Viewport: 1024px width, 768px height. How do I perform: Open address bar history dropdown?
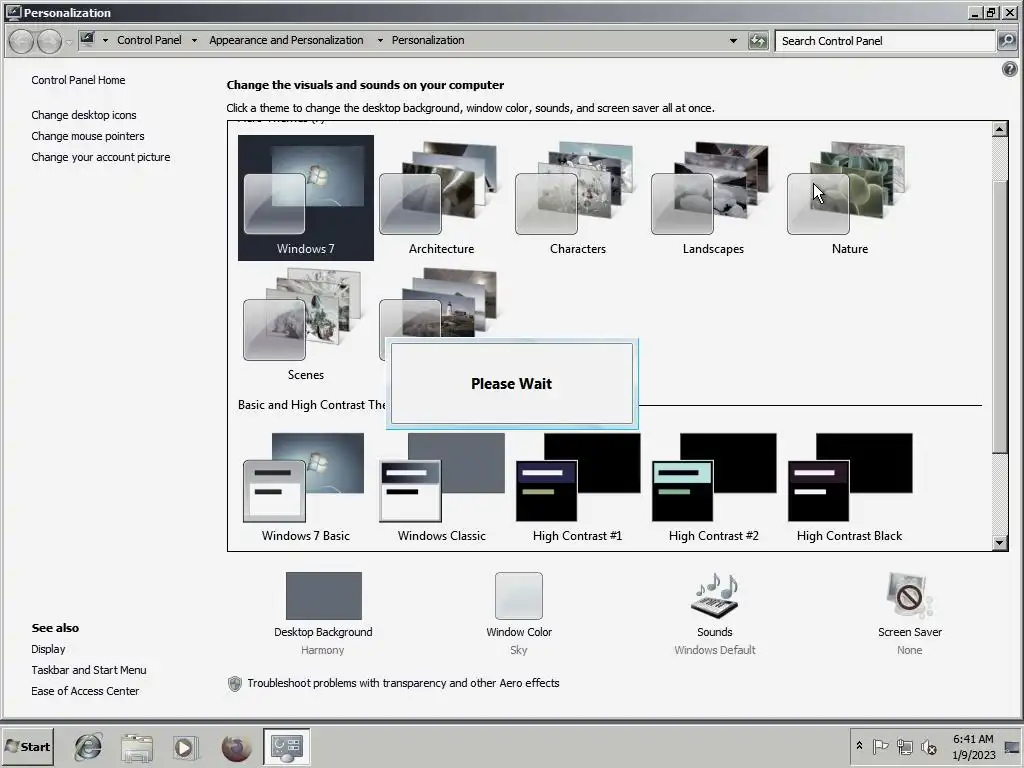pyautogui.click(x=733, y=40)
